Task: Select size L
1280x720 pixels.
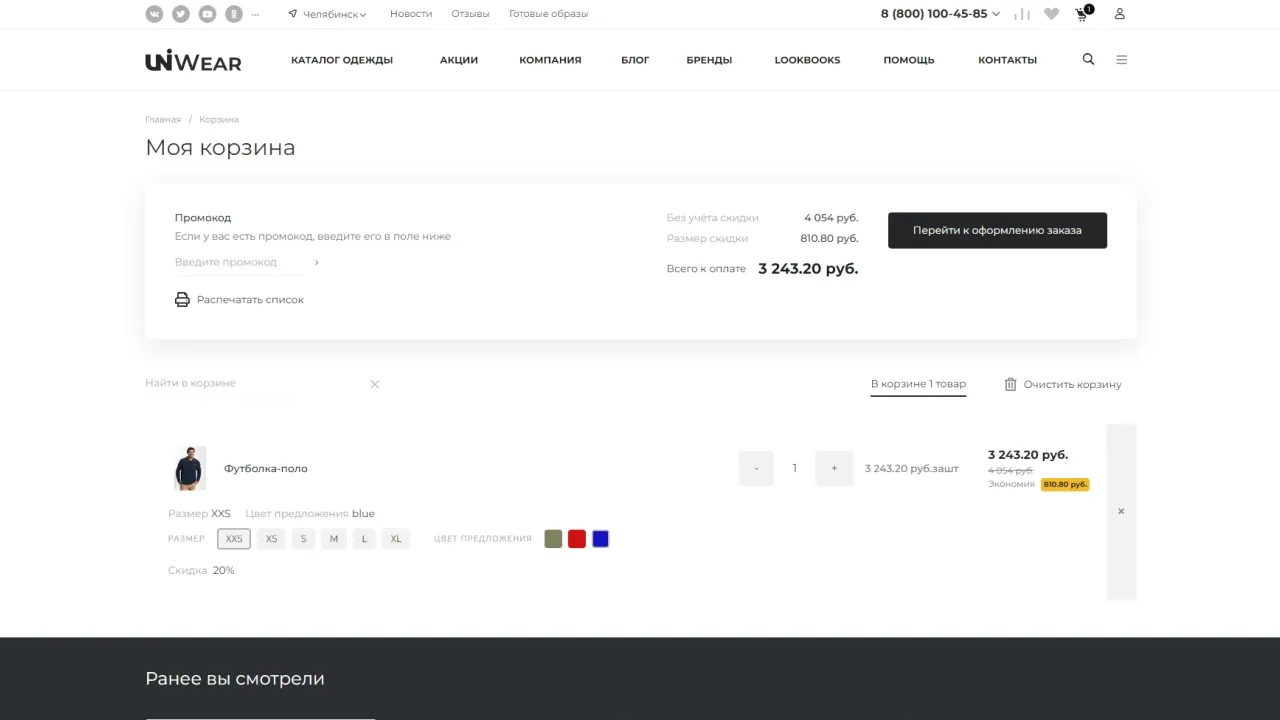Action: (364, 539)
